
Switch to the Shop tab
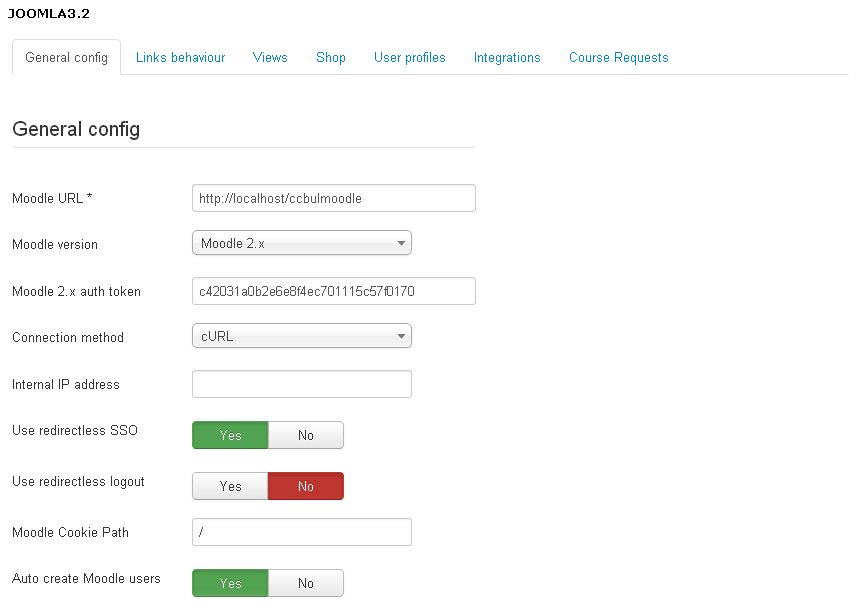coord(331,58)
